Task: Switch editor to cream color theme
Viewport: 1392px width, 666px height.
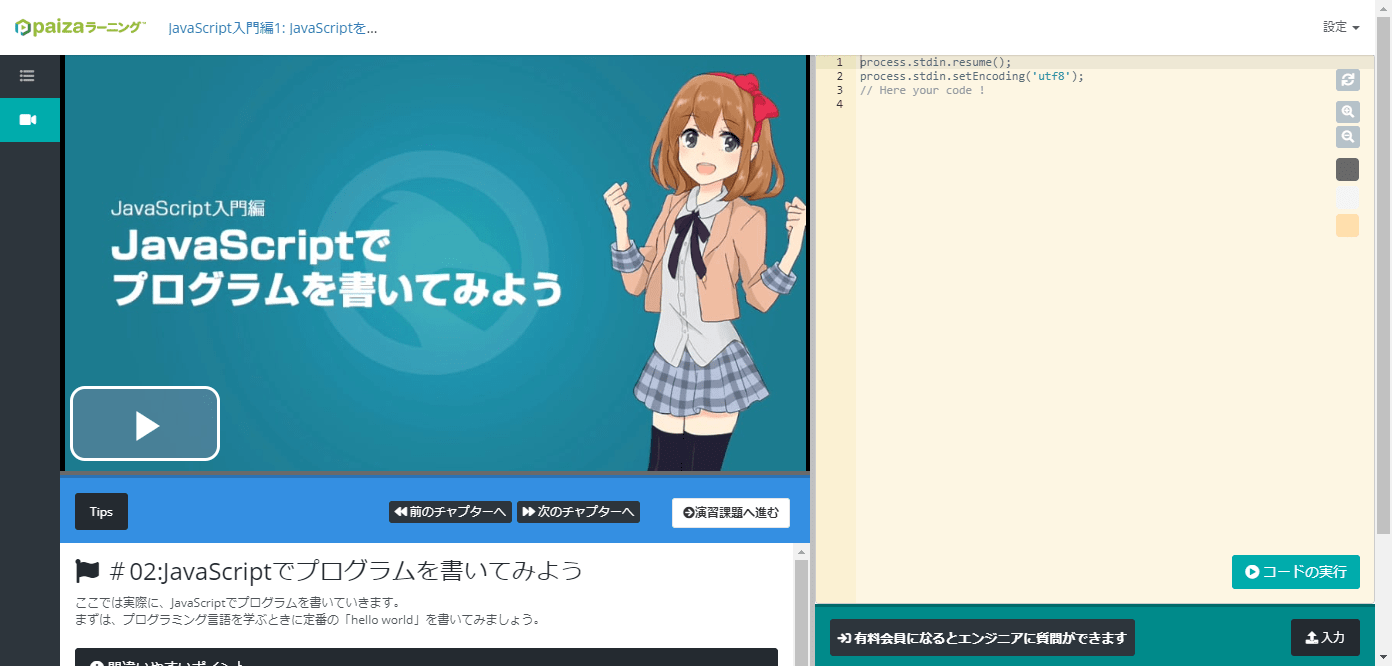Action: point(1347,226)
